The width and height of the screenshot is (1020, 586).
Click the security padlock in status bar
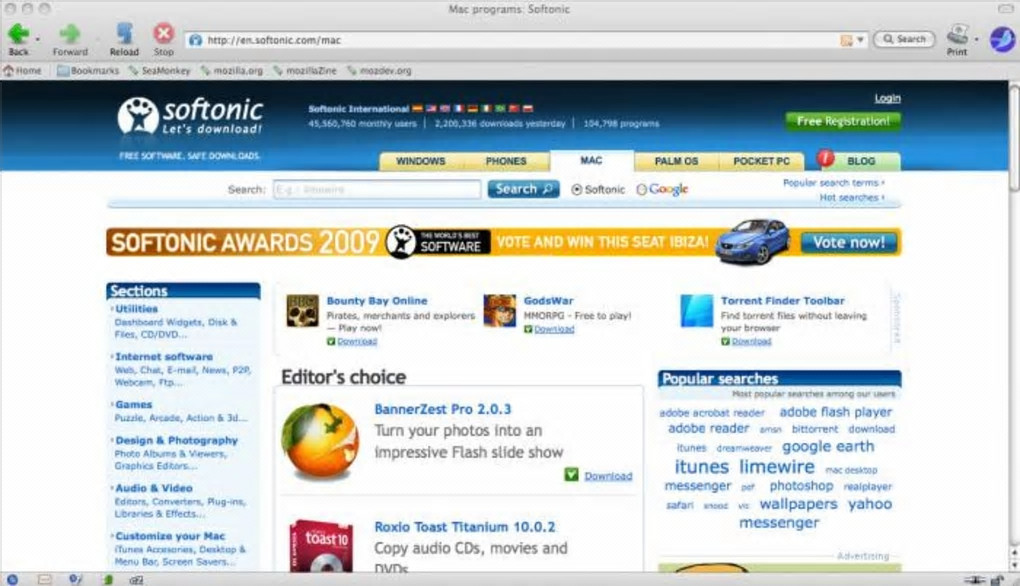(x=997, y=579)
